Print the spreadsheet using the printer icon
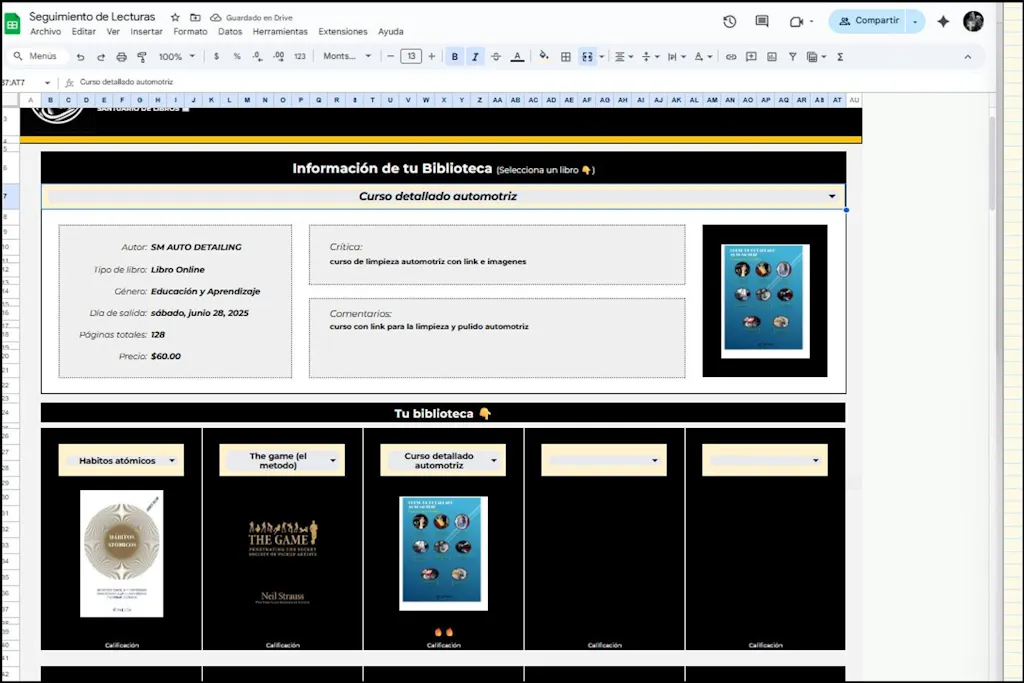 121,57
